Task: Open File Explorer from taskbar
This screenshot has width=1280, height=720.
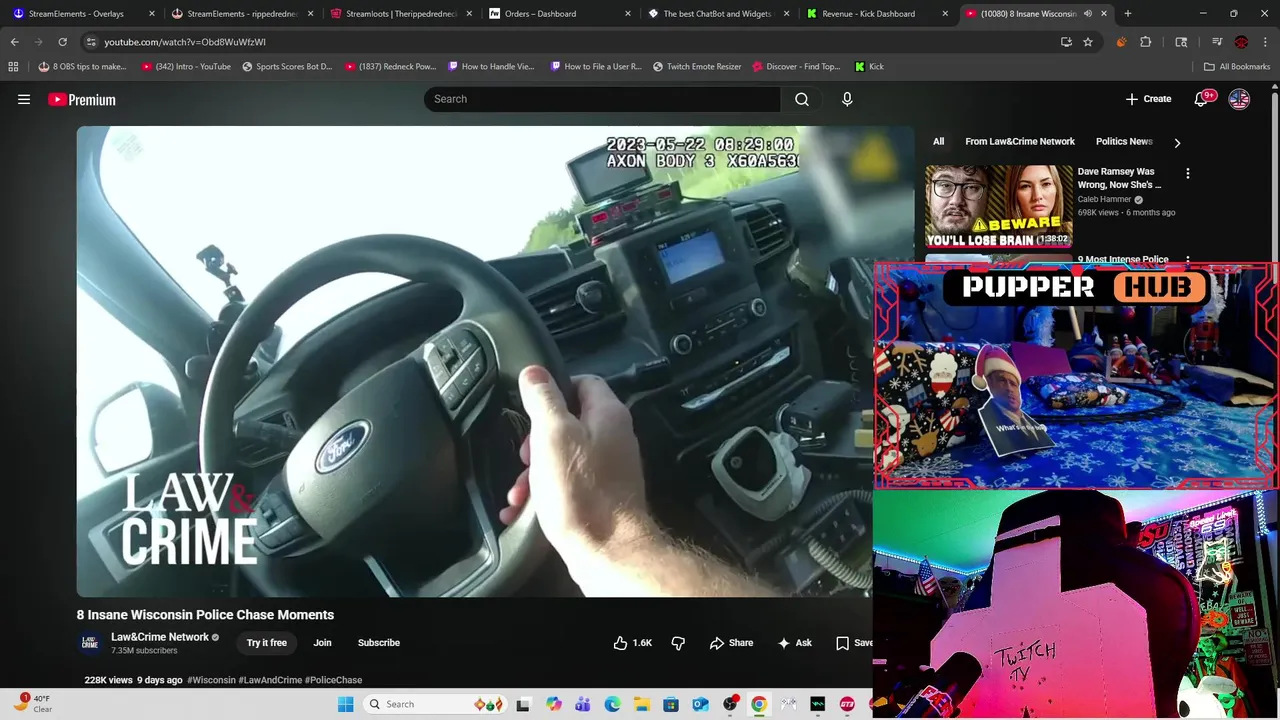Action: point(641,704)
